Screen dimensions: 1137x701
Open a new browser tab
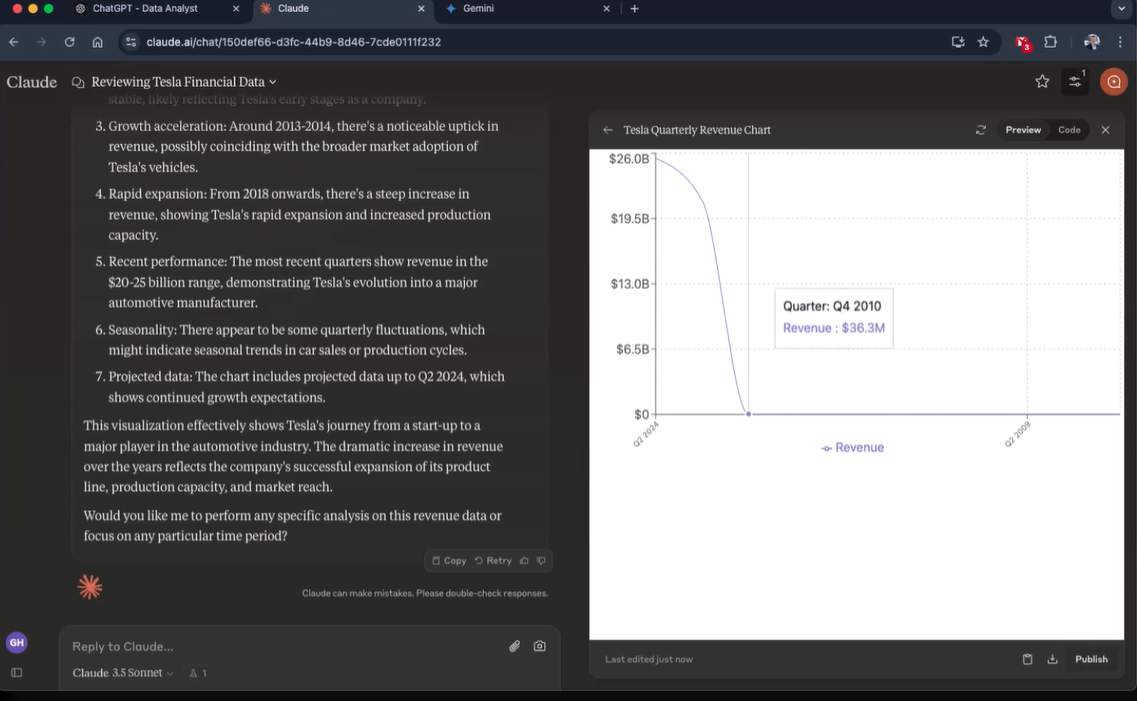pyautogui.click(x=634, y=9)
